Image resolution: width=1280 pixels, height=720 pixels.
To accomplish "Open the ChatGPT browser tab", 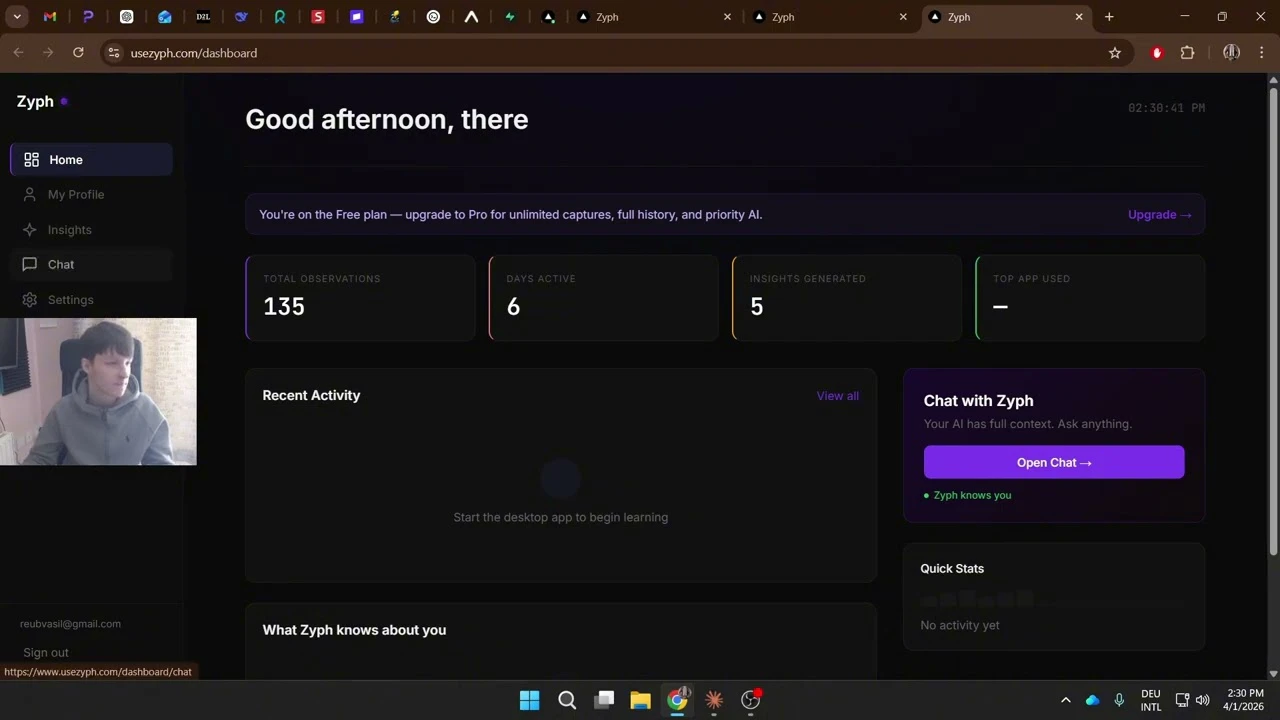I will [126, 17].
